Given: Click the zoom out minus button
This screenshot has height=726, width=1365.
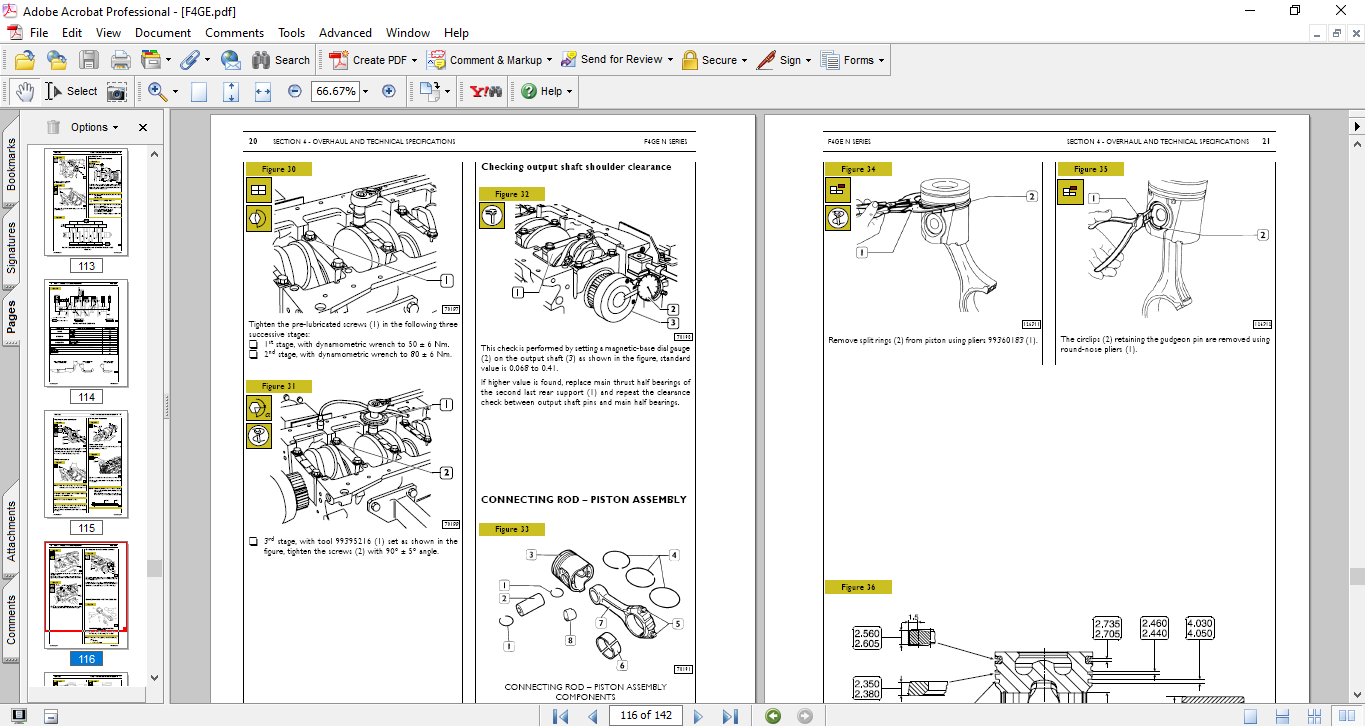Looking at the screenshot, I should coord(295,91).
